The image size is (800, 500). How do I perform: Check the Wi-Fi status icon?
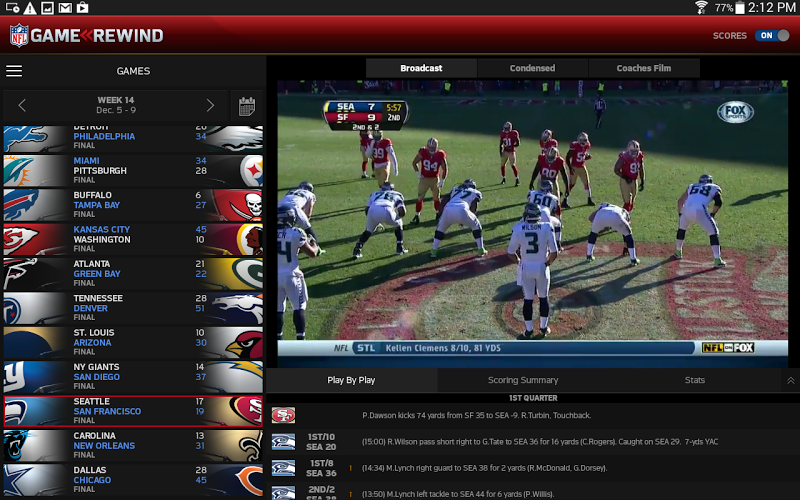702,7
